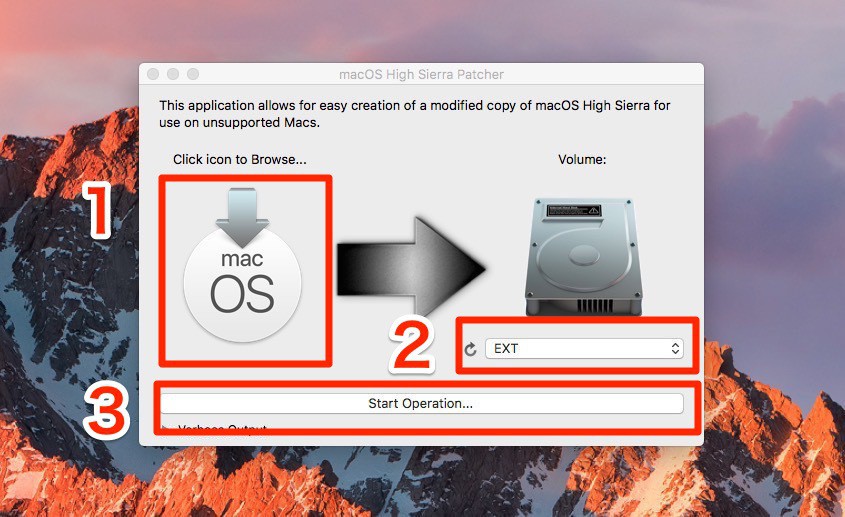Image resolution: width=845 pixels, height=517 pixels.
Task: Click the 'Volume:' label above the drive
Action: 582,160
